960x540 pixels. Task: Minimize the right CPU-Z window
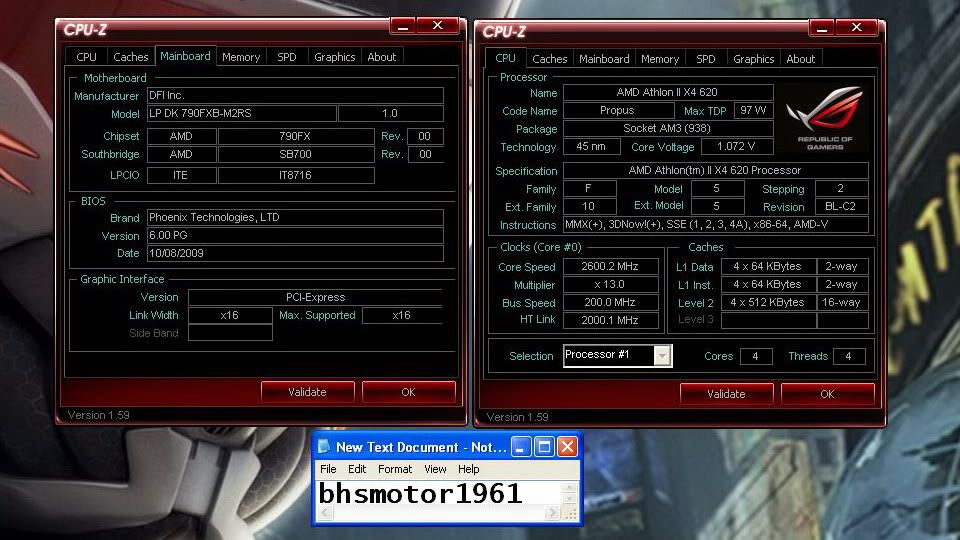(822, 28)
